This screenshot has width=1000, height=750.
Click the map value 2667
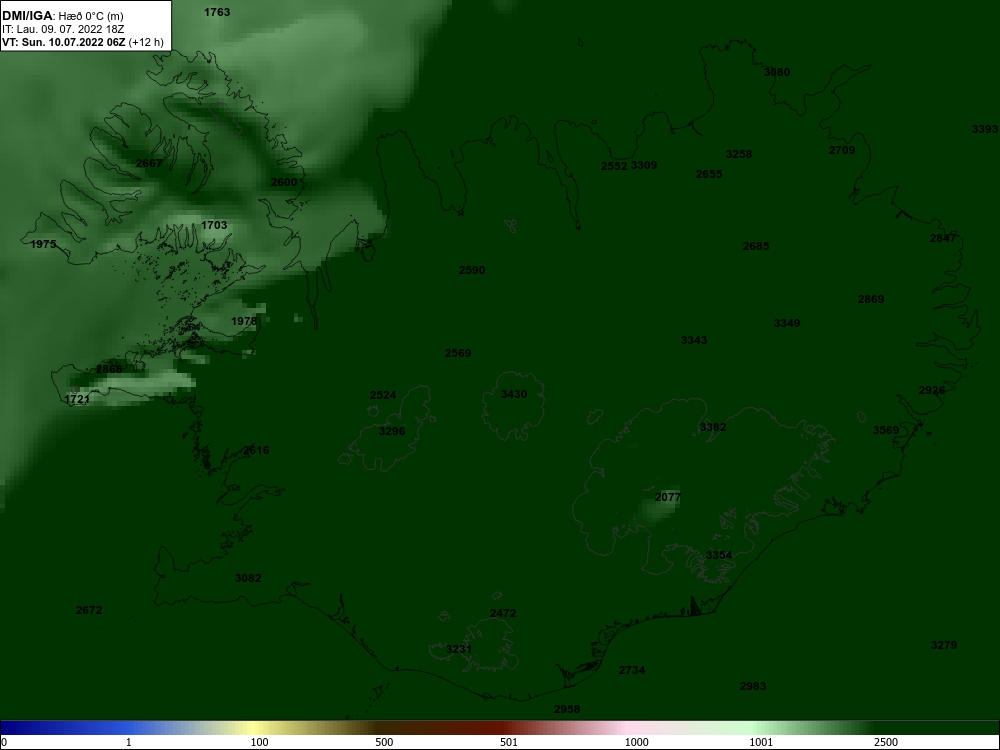(x=149, y=163)
